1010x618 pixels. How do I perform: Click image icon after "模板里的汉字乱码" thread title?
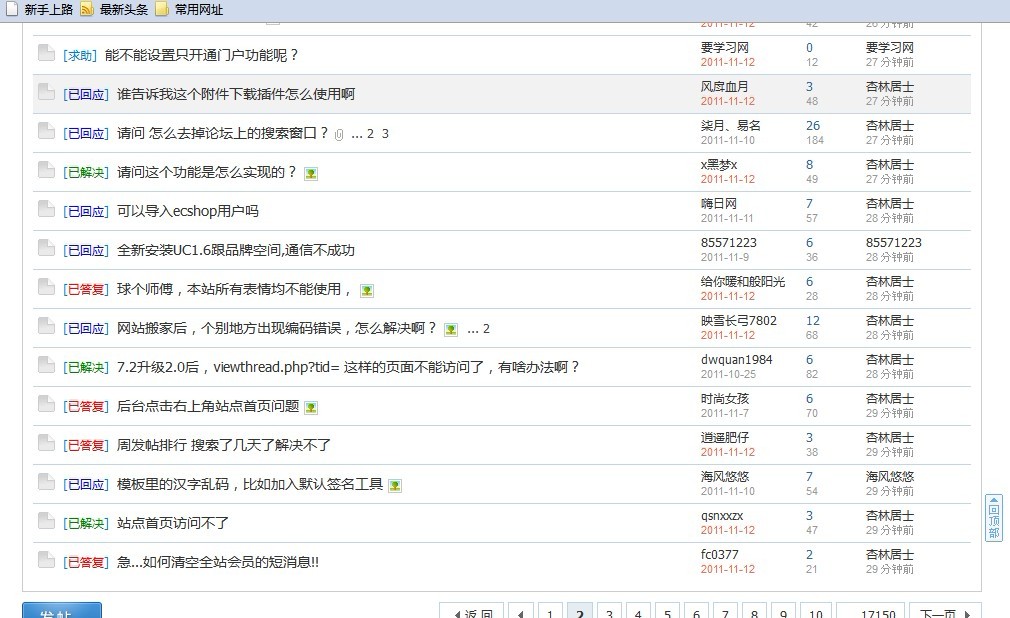pos(395,485)
